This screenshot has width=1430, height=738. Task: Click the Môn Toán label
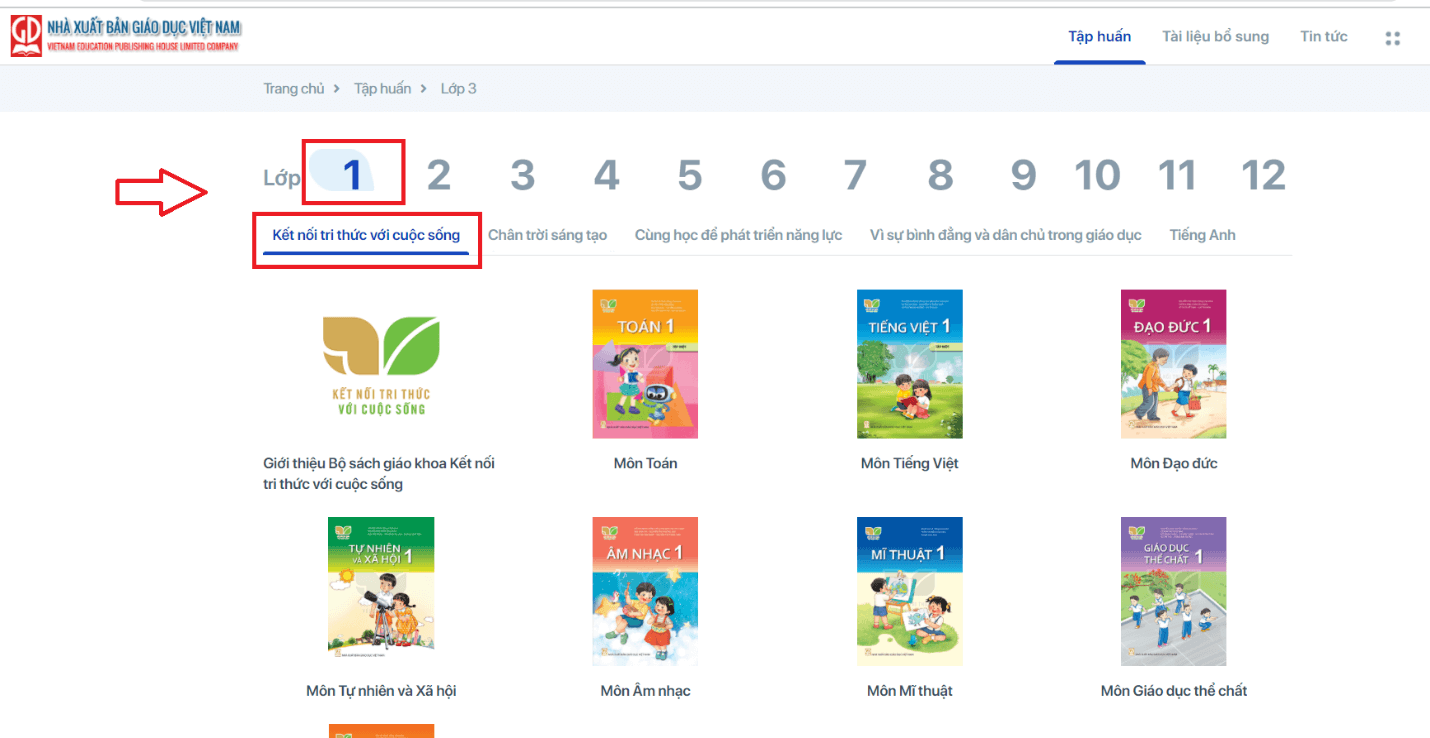[x=645, y=464]
